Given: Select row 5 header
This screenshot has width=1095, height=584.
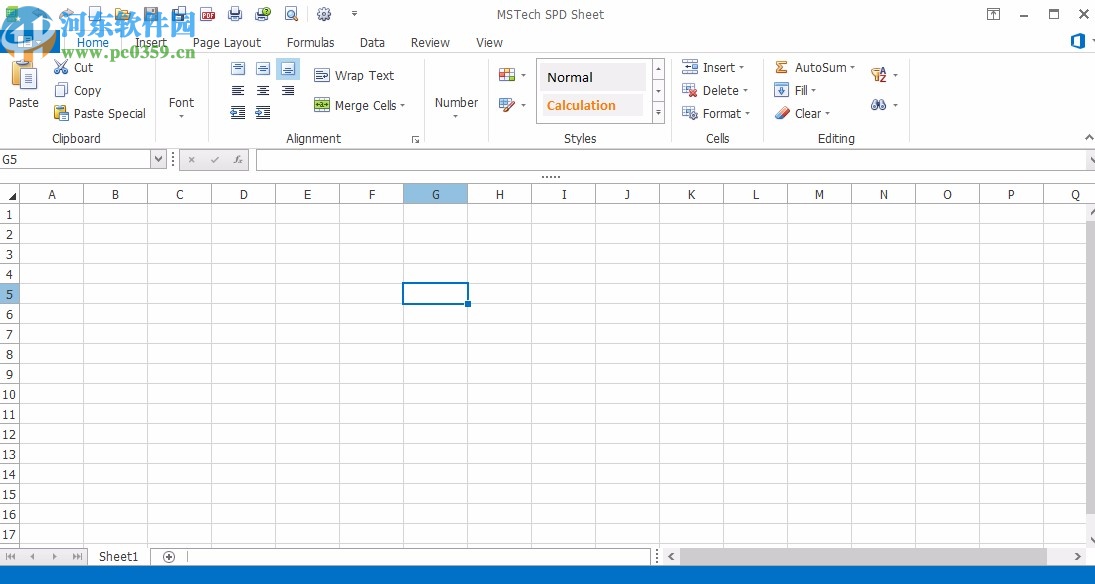Looking at the screenshot, I should point(10,294).
